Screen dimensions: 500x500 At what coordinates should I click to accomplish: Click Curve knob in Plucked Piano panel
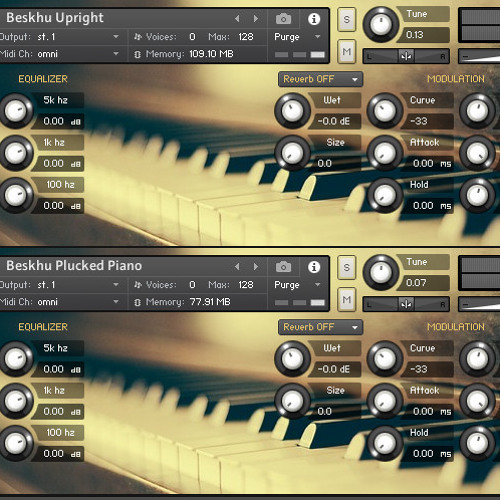(x=385, y=359)
